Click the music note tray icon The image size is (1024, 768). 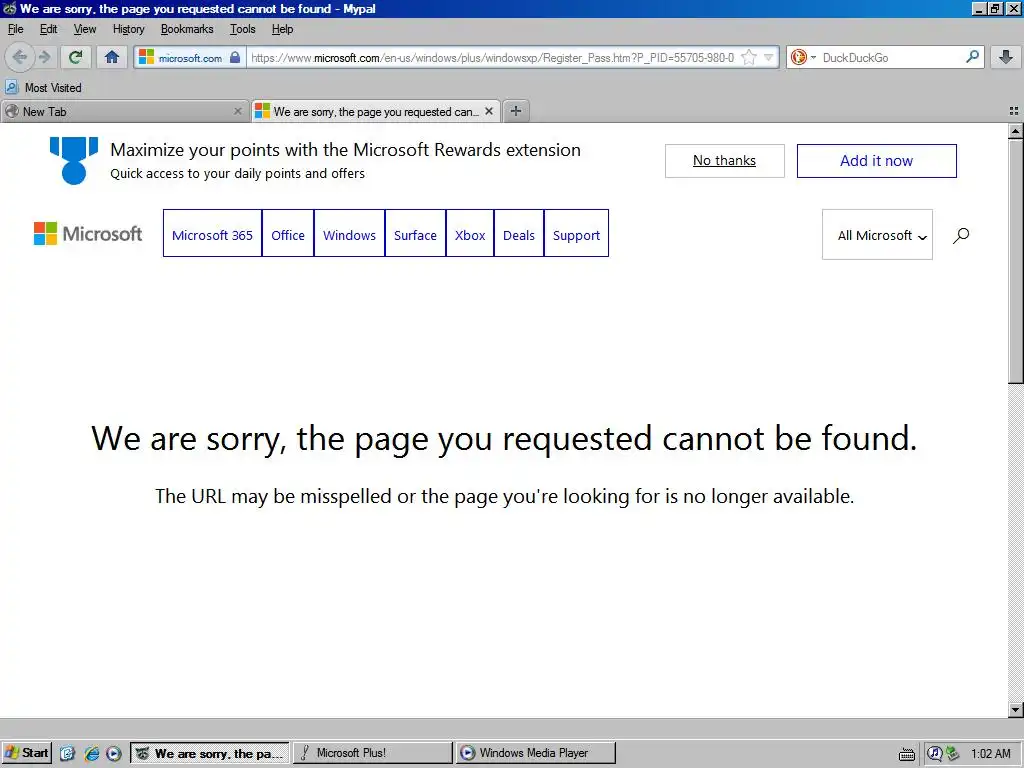tap(935, 754)
